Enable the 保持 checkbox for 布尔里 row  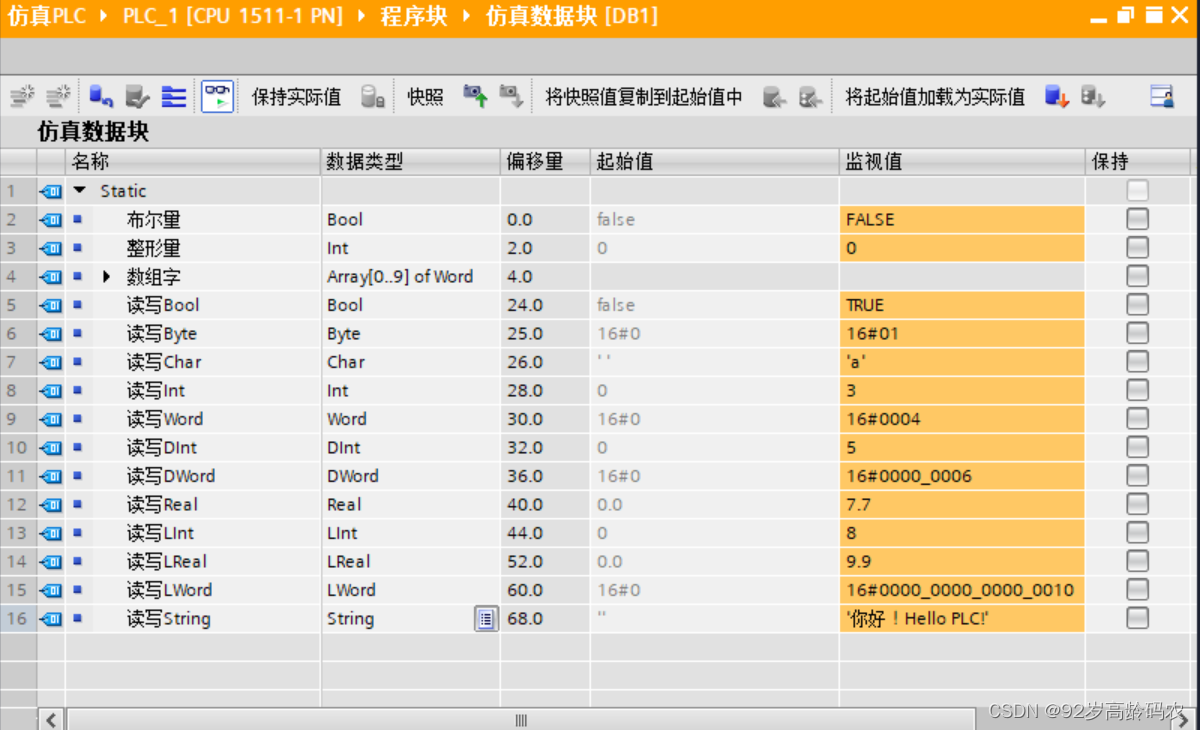coord(1137,220)
